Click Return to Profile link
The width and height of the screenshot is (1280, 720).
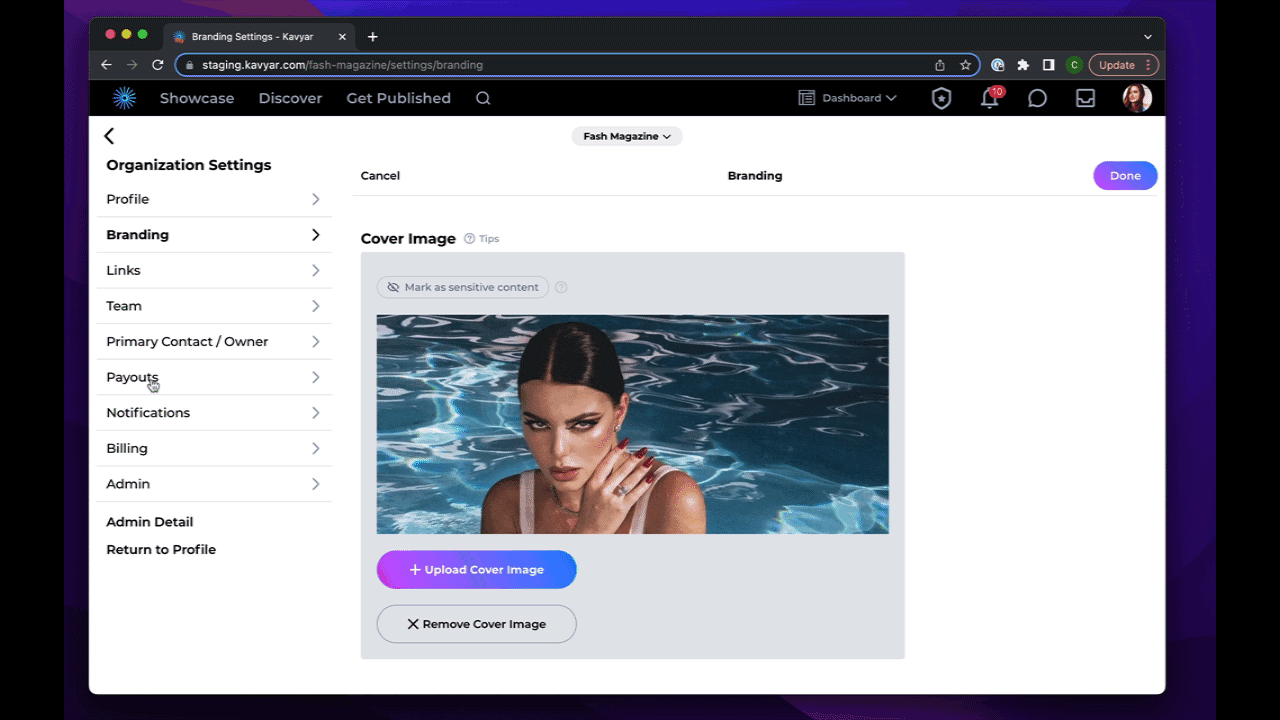pos(161,549)
